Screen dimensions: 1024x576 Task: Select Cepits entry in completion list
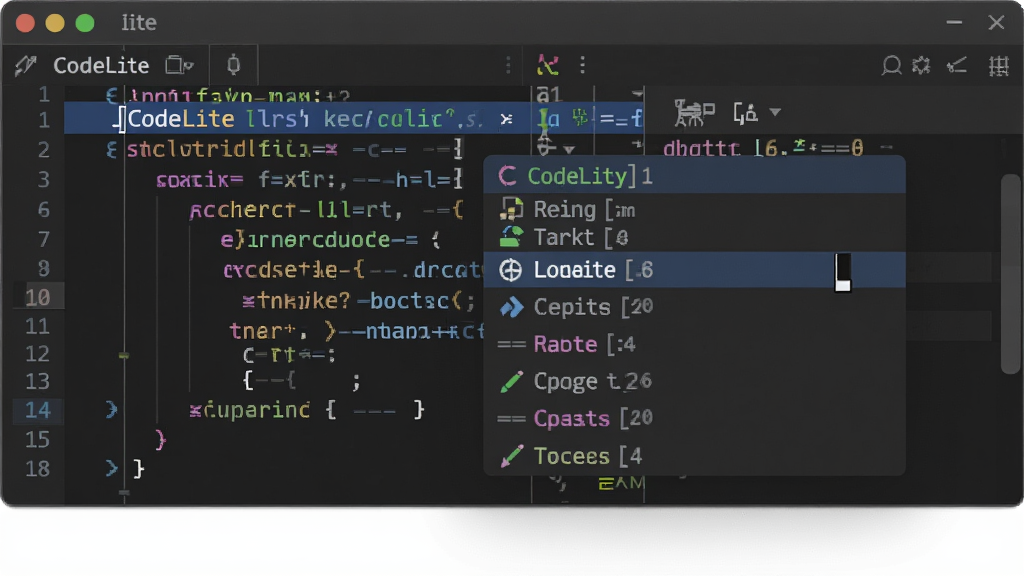694,307
